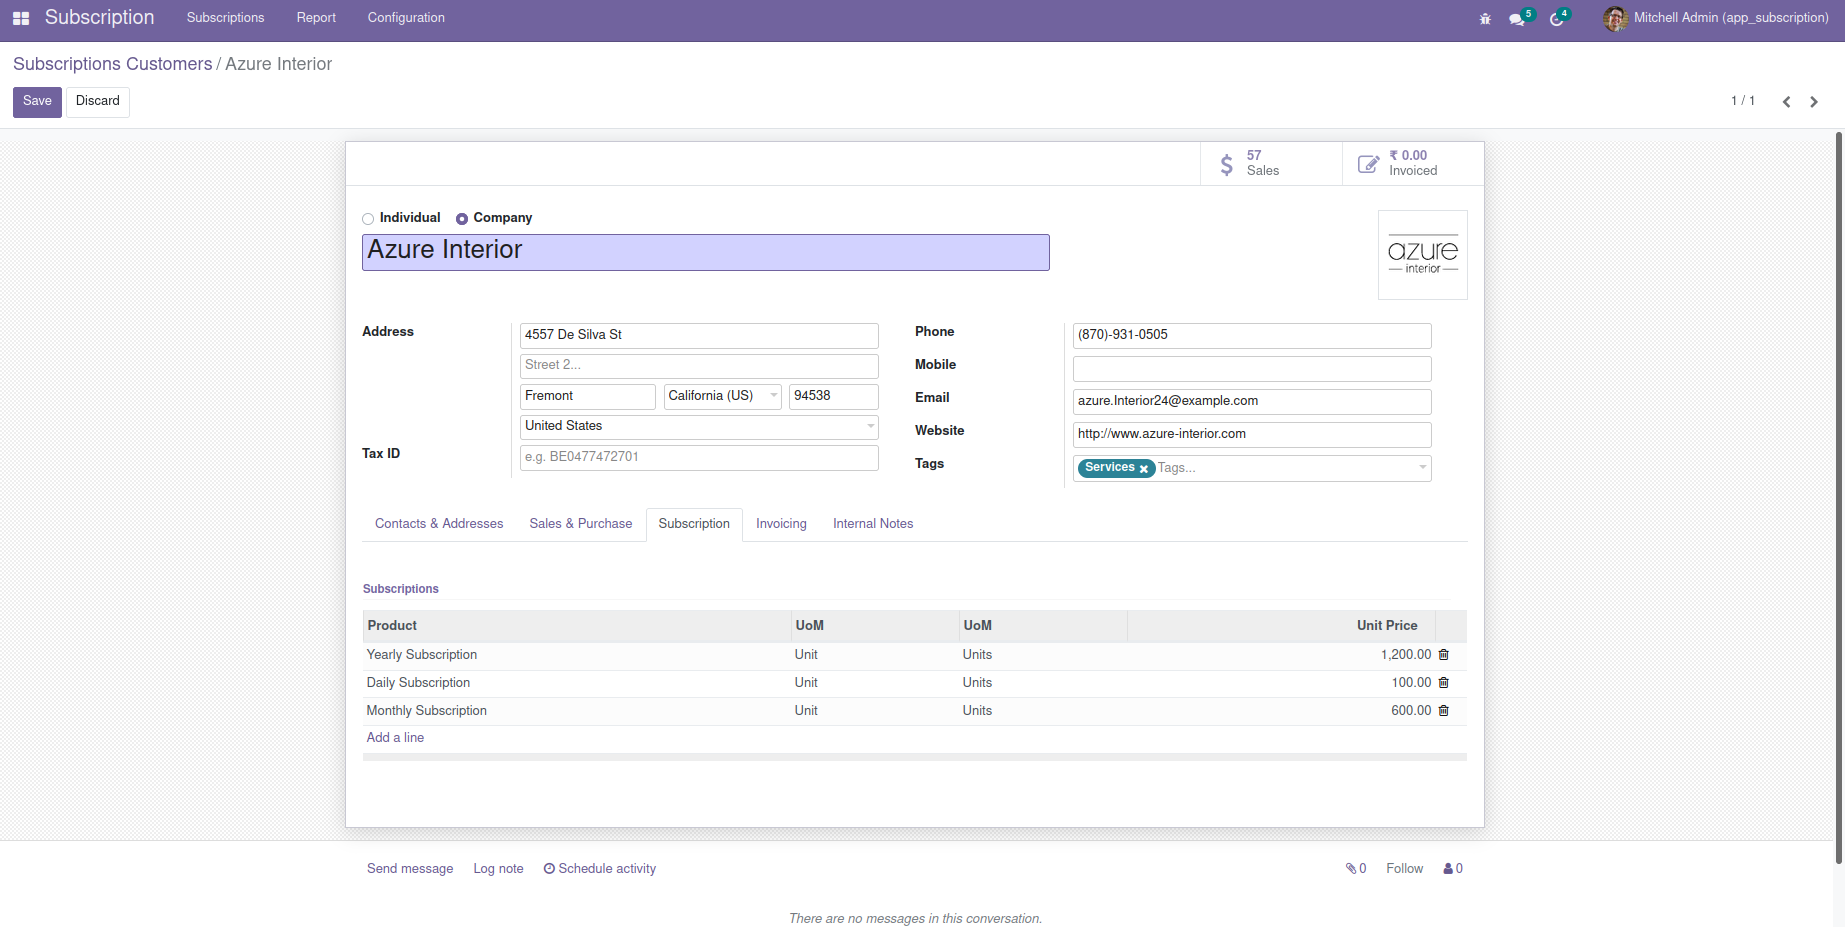
Task: Open the activities clock icon
Action: tap(1557, 19)
